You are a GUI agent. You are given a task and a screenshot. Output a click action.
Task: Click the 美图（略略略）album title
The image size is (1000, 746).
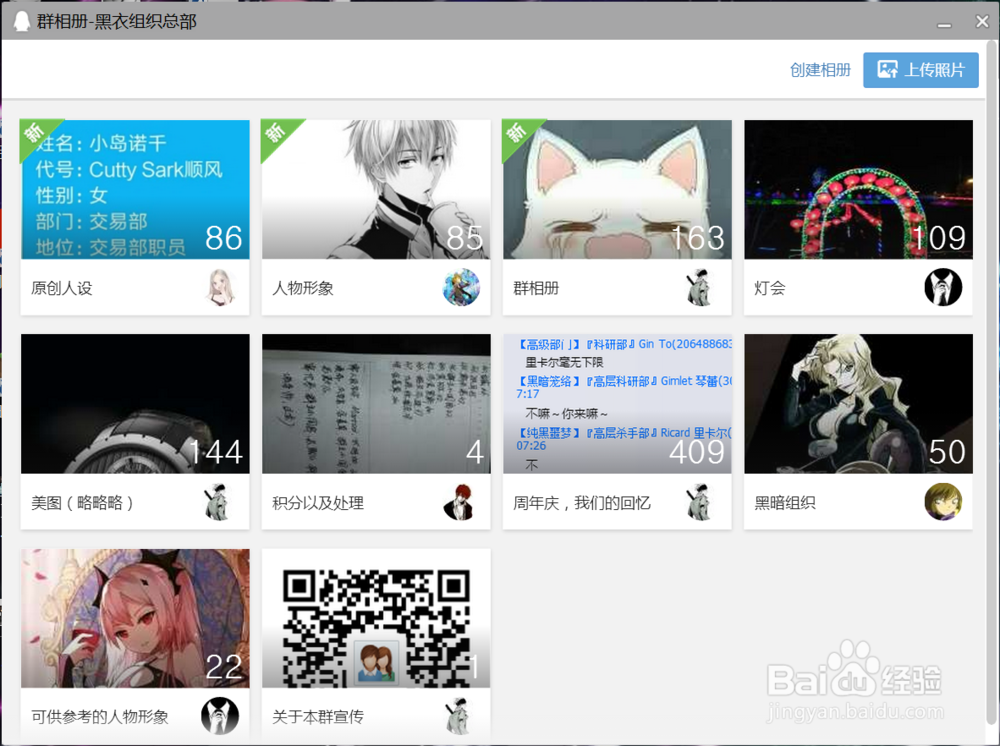click(82, 502)
